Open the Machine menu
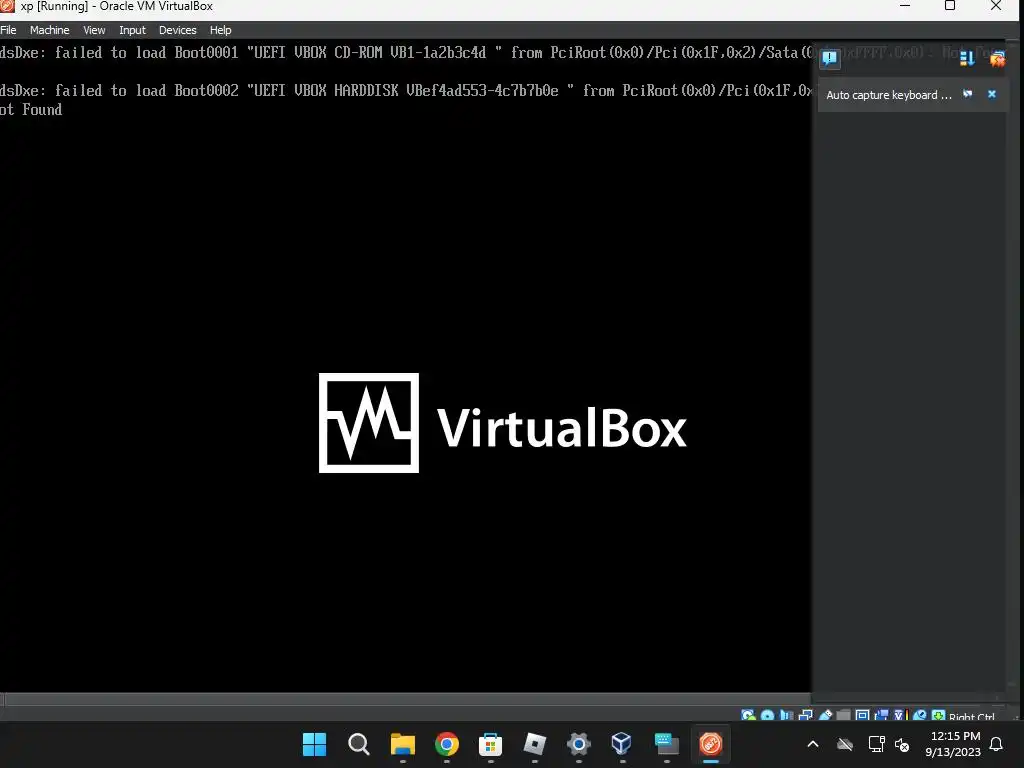This screenshot has width=1024, height=768. click(x=49, y=30)
